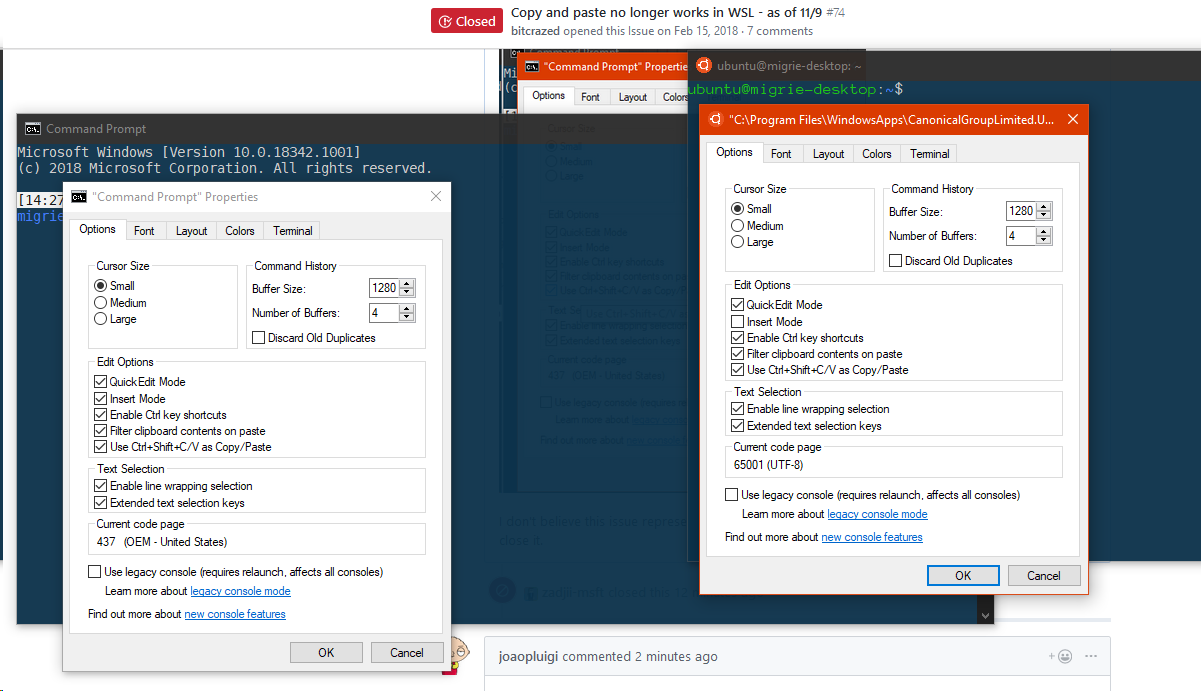Click scroll-down arrow of Command Prompt window

tap(986, 615)
